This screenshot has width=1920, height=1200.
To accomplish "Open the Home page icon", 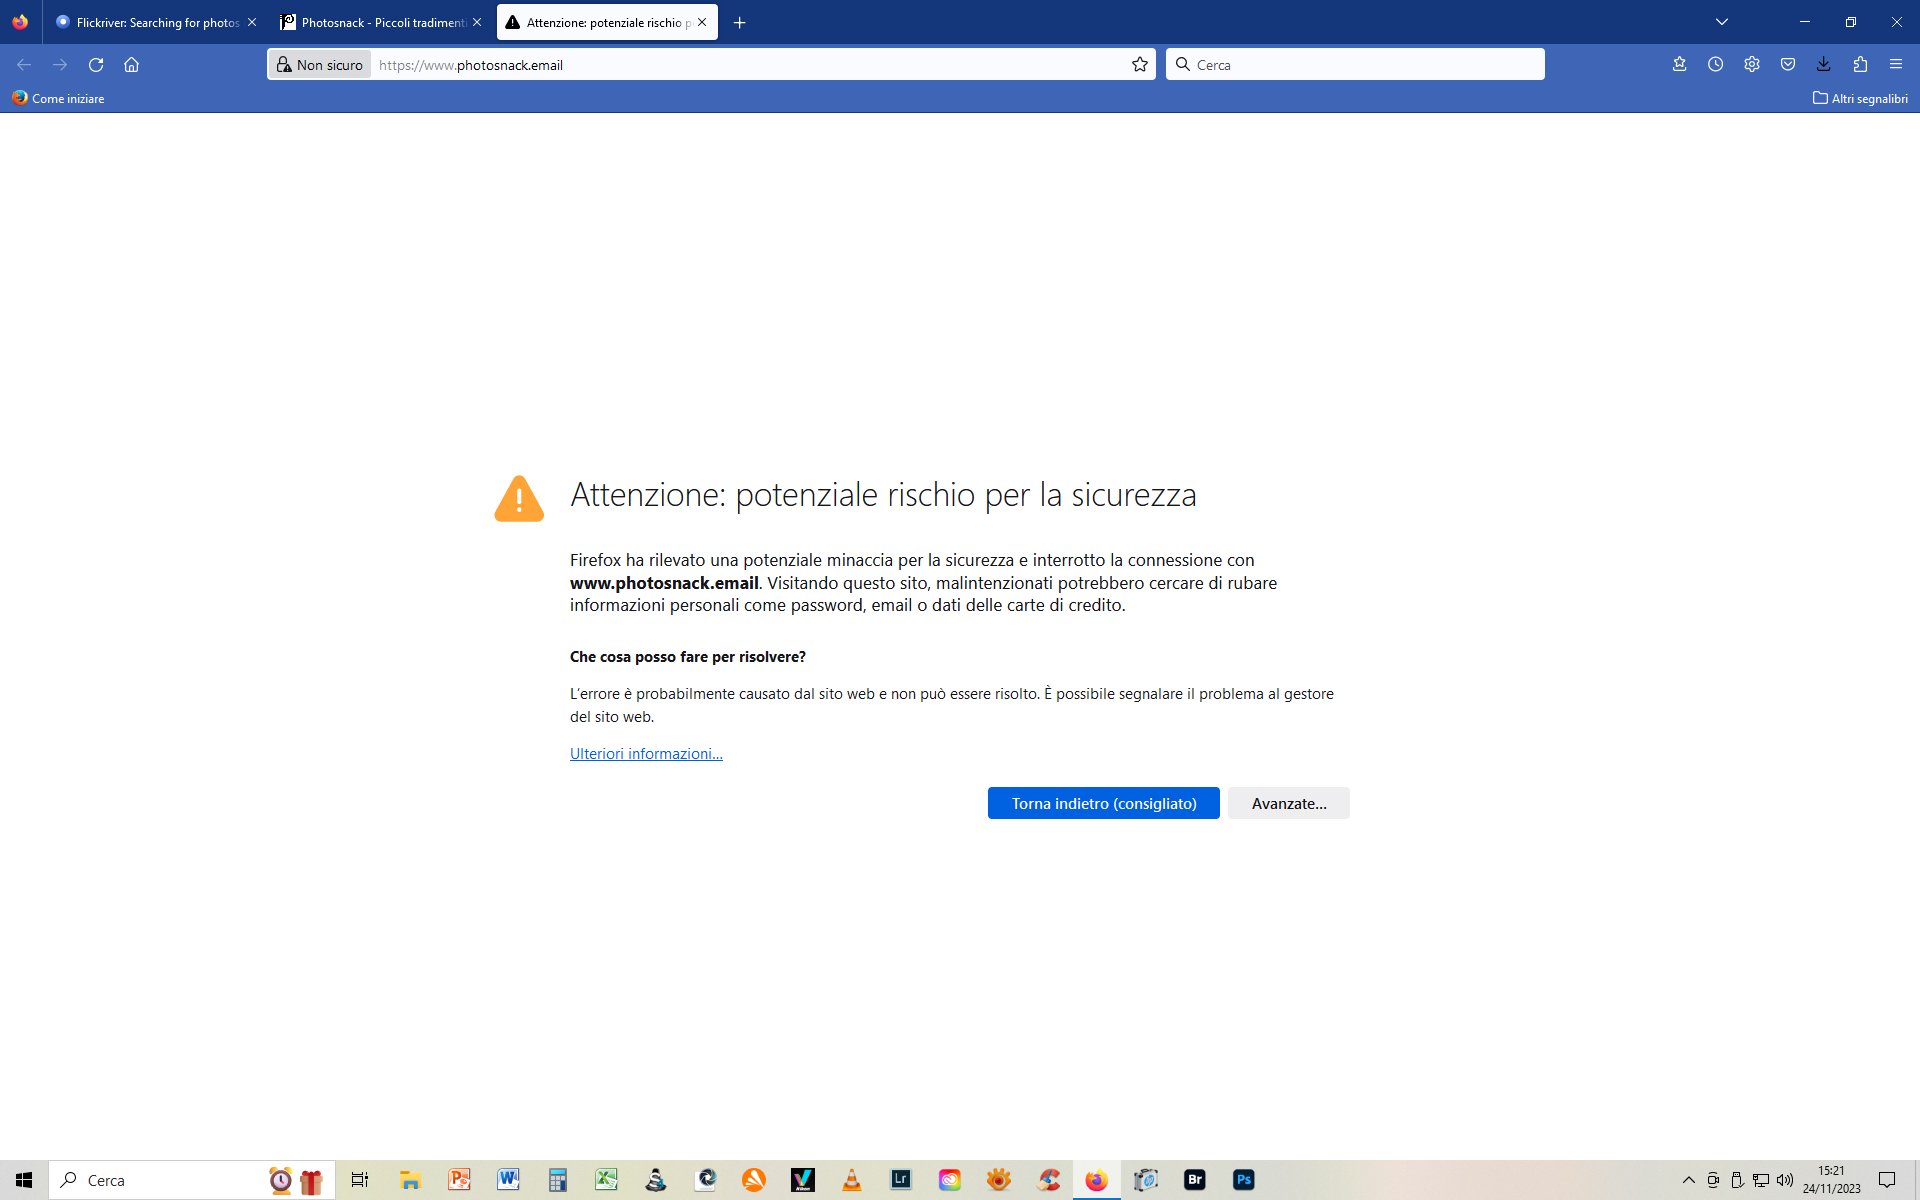I will coord(131,64).
